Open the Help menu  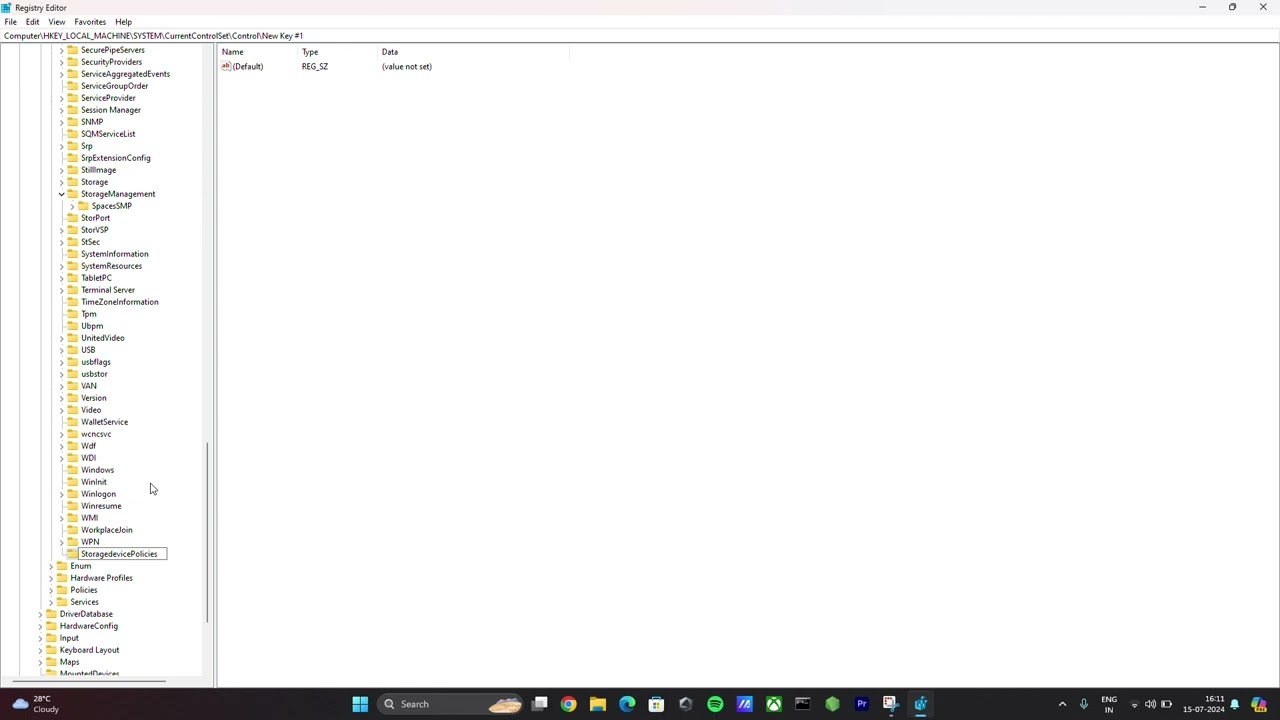(123, 21)
